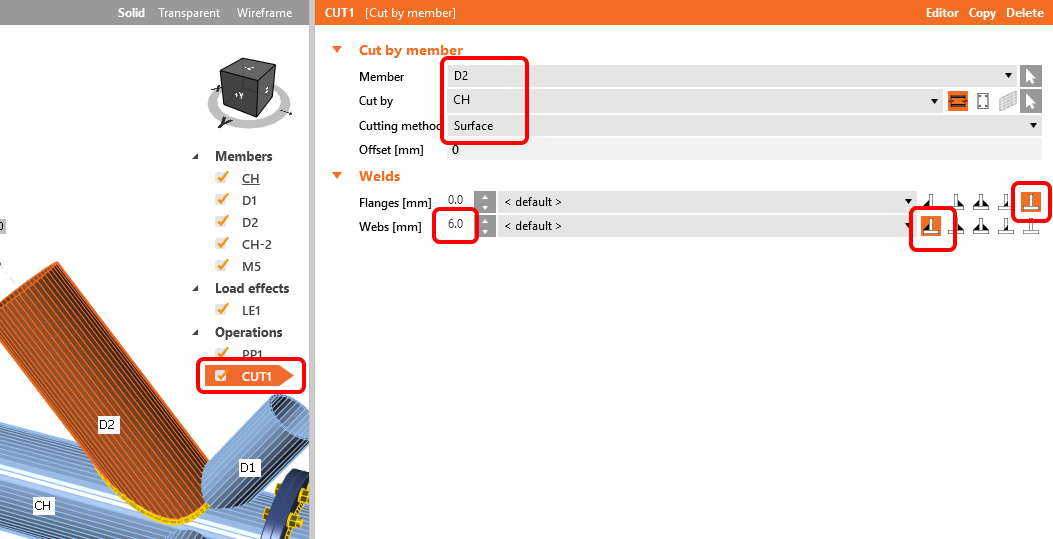Open the Cut by dropdown showing CH
This screenshot has height=539, width=1053.
695,101
